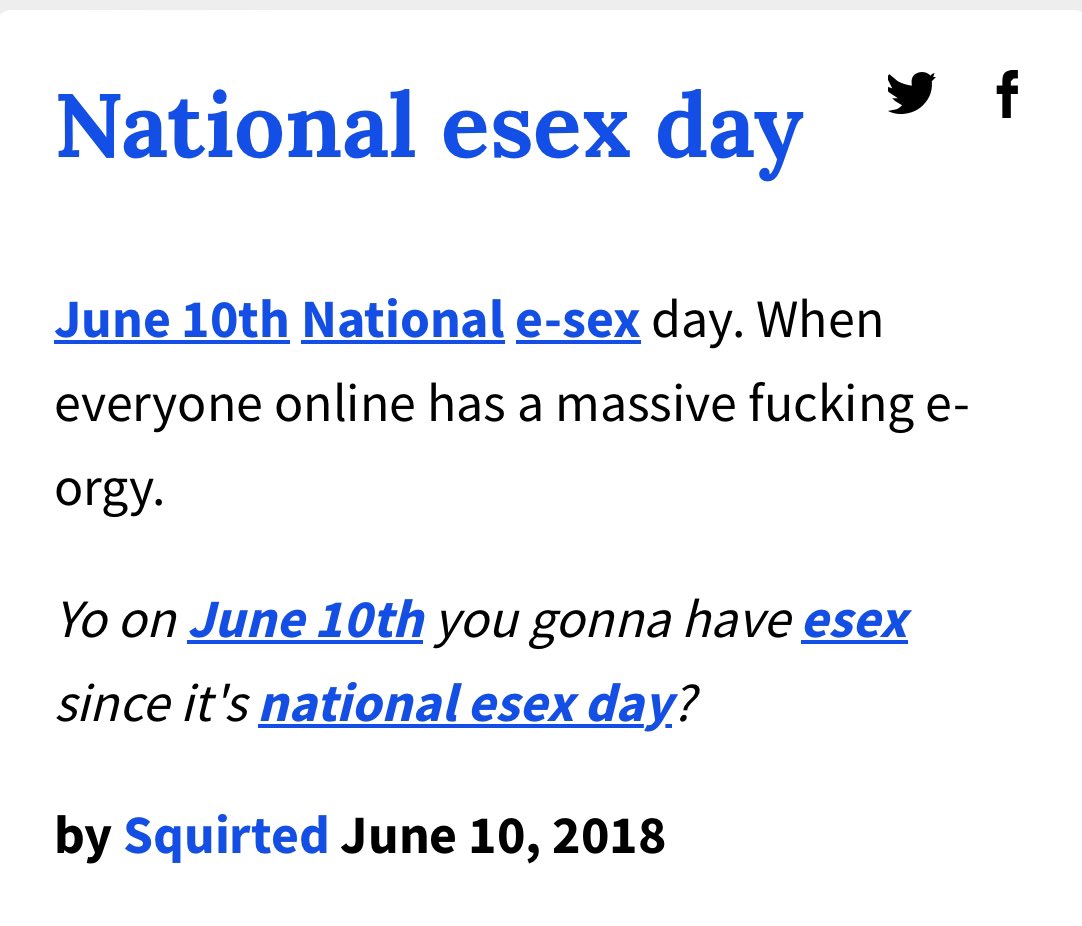Screen dimensions: 1082x926
Task: Click the post date "June 10, 2018"
Action: [502, 834]
